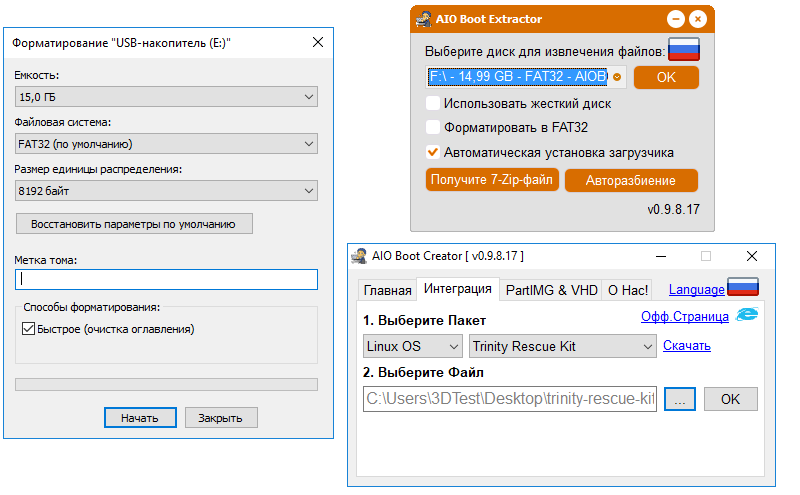Click the AIO Boot Creator title bar icon

click(x=359, y=257)
